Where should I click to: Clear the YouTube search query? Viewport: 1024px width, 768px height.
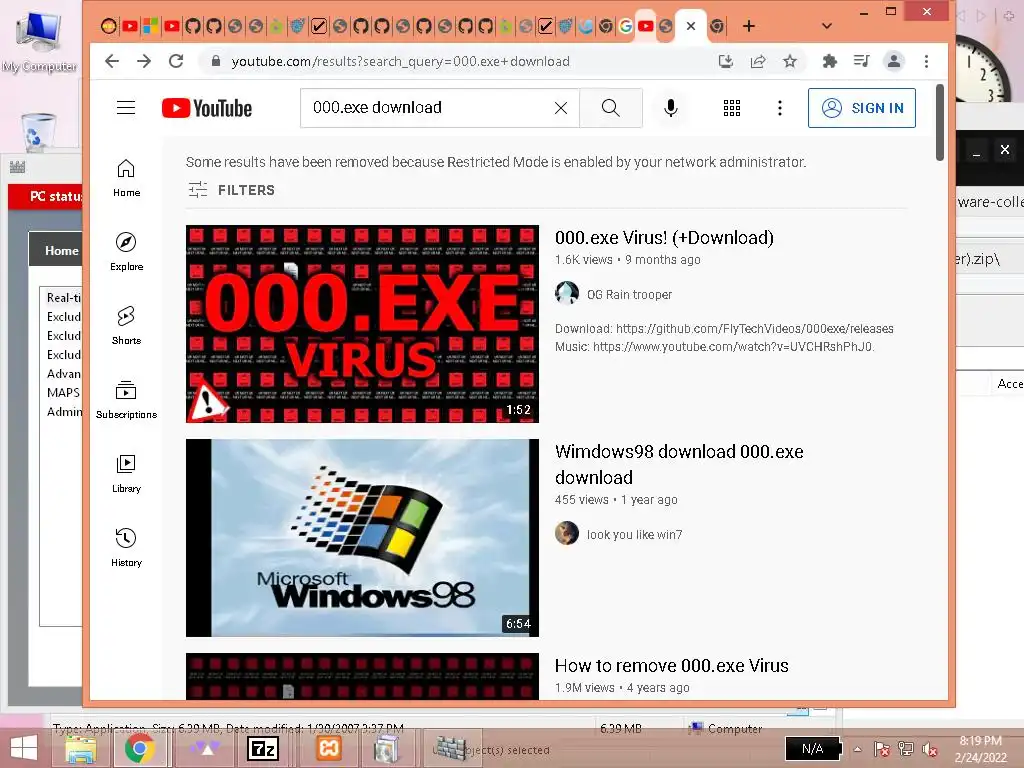coord(560,108)
